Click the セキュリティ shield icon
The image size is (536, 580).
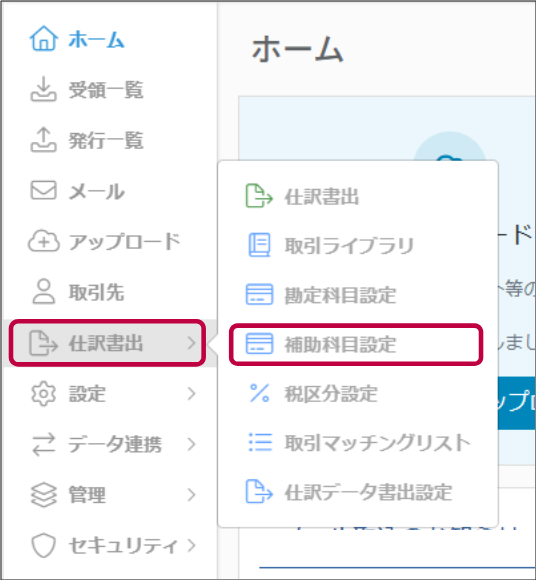[44, 545]
